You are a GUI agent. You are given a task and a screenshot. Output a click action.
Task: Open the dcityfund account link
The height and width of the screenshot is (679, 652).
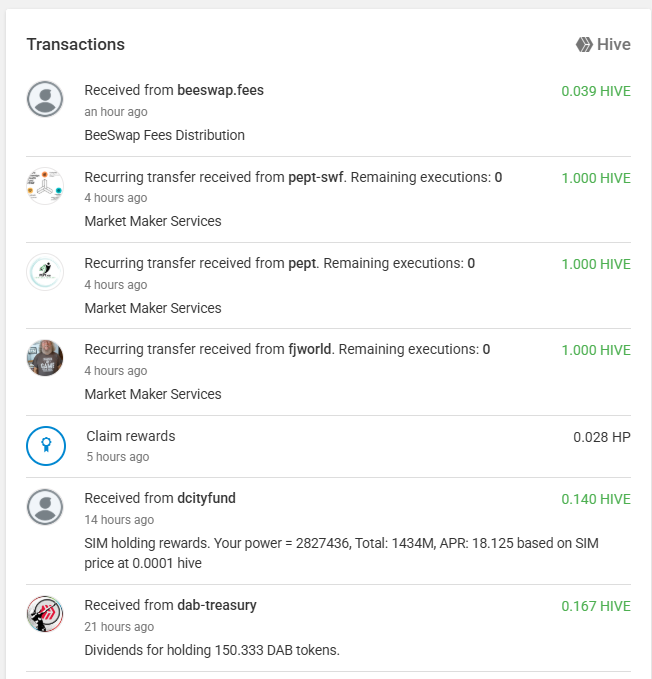point(207,498)
